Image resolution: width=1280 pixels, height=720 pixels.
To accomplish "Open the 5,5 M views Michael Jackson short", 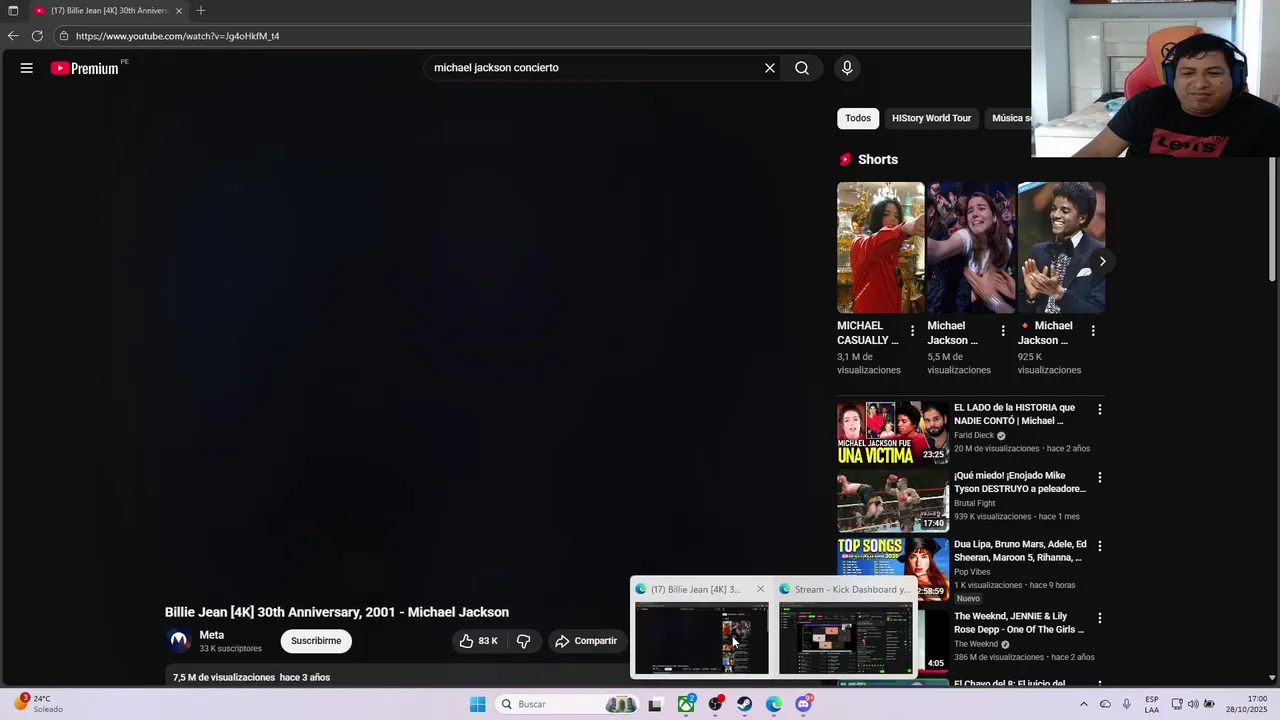I will (x=970, y=247).
